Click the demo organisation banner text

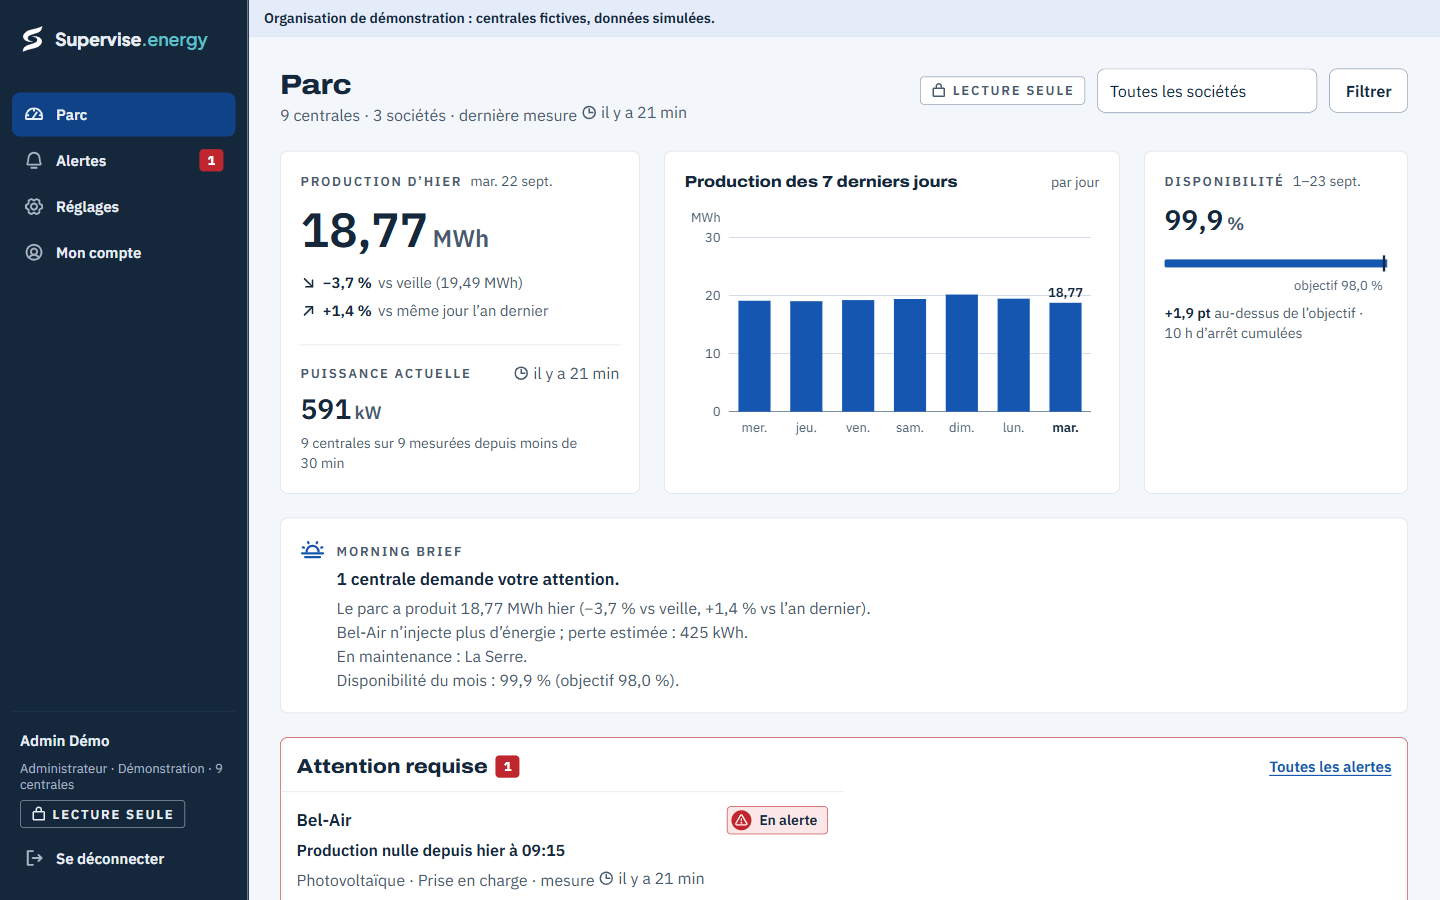[489, 18]
